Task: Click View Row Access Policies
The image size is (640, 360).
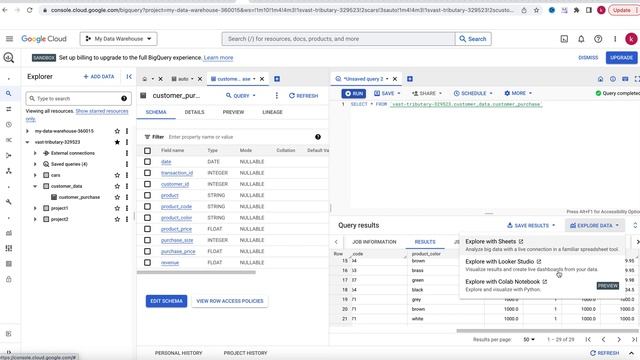Action: click(x=230, y=301)
